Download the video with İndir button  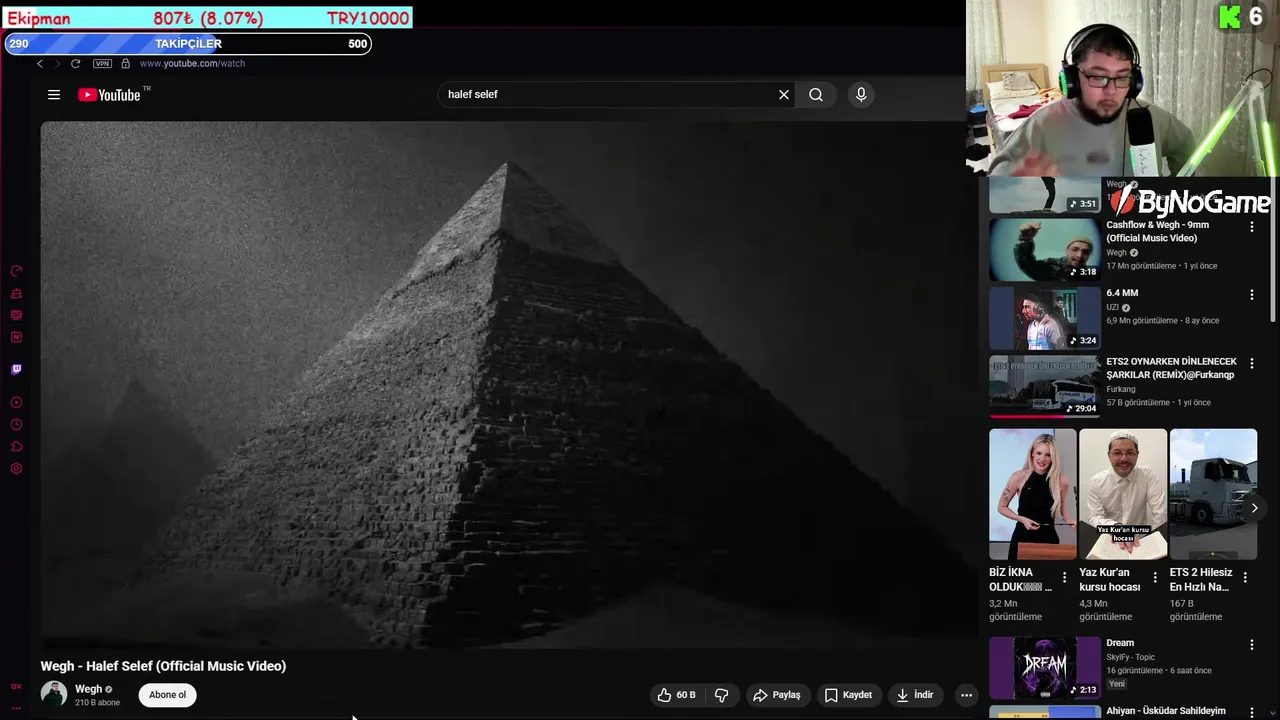pos(914,695)
